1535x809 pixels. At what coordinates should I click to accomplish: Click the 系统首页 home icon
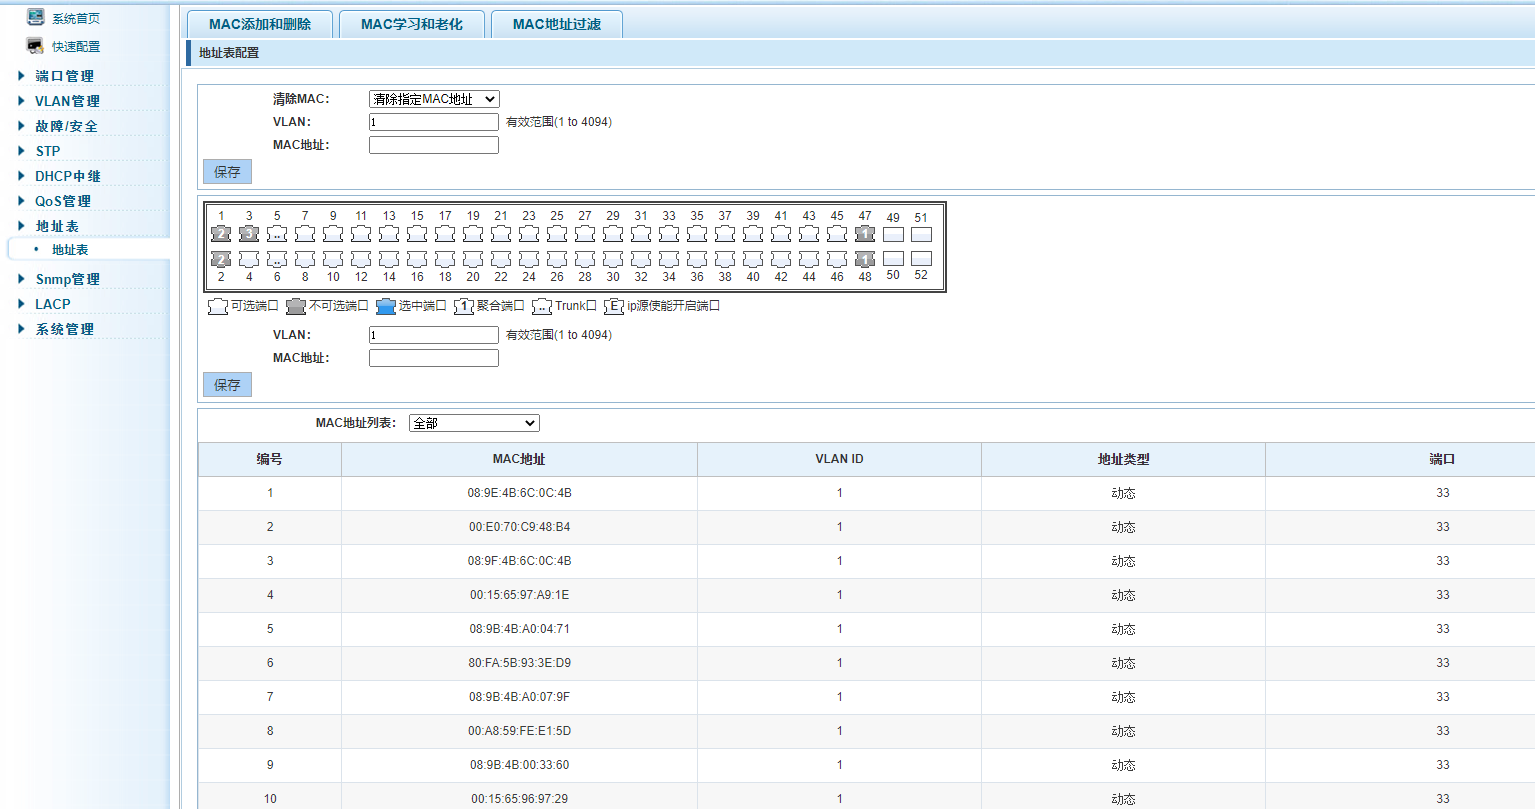(36, 17)
